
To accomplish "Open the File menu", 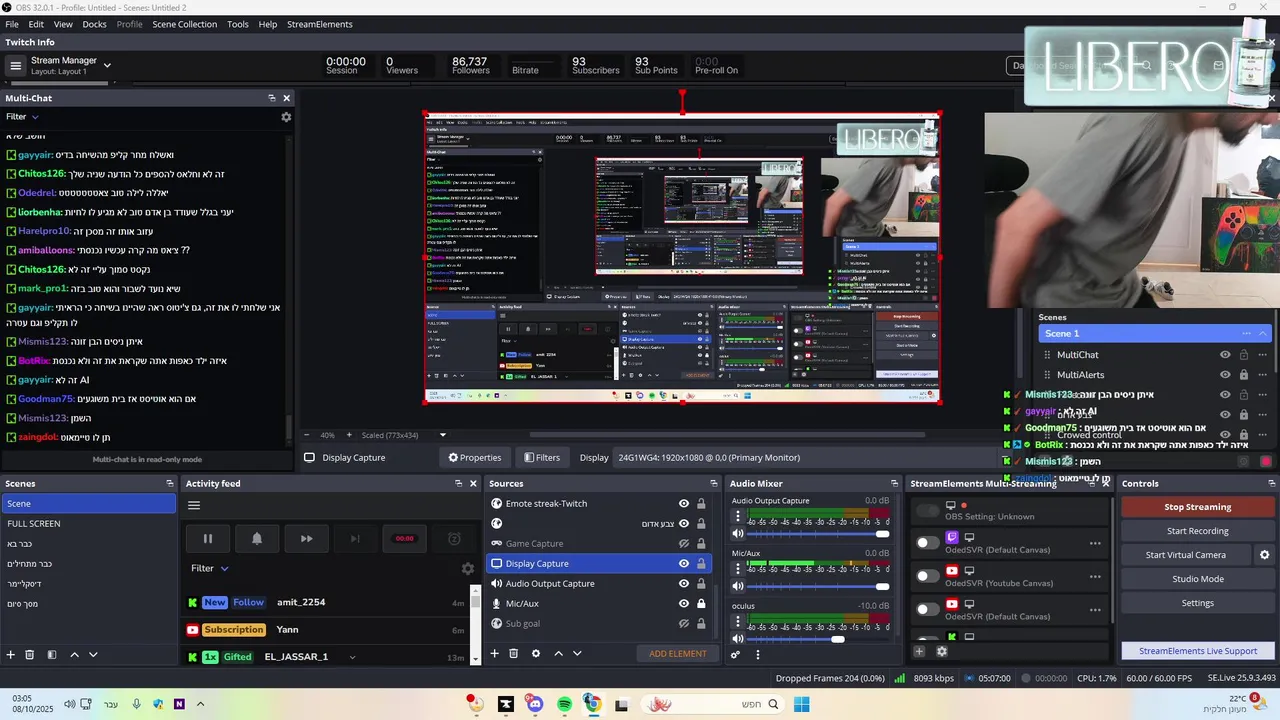I will click(x=12, y=24).
